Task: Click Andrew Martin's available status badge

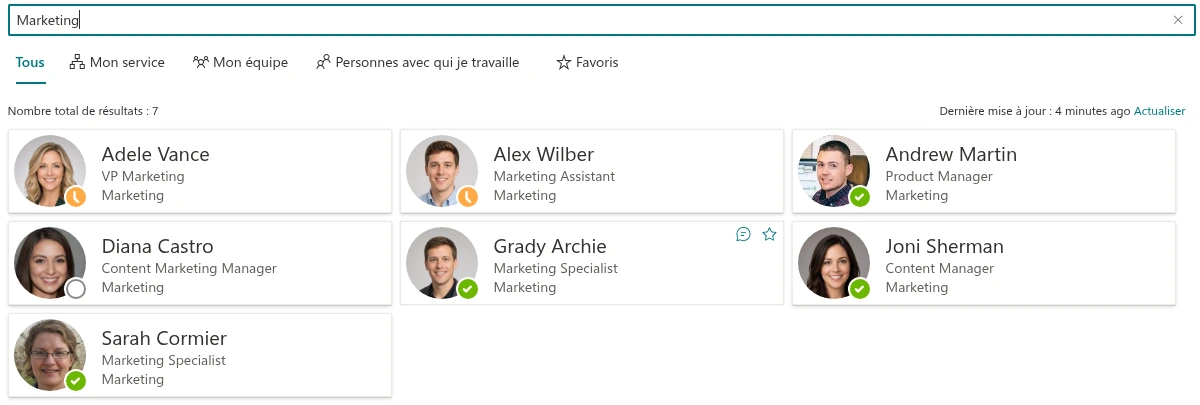Action: pos(860,197)
